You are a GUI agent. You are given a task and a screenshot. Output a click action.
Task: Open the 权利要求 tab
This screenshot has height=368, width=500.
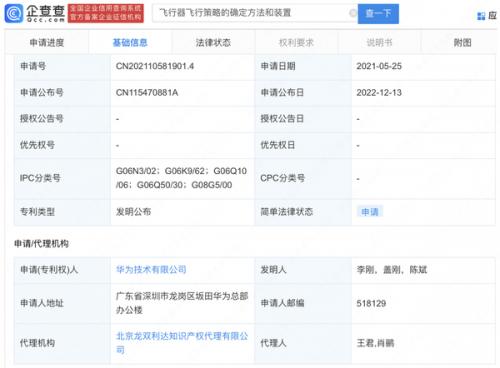pos(296,42)
